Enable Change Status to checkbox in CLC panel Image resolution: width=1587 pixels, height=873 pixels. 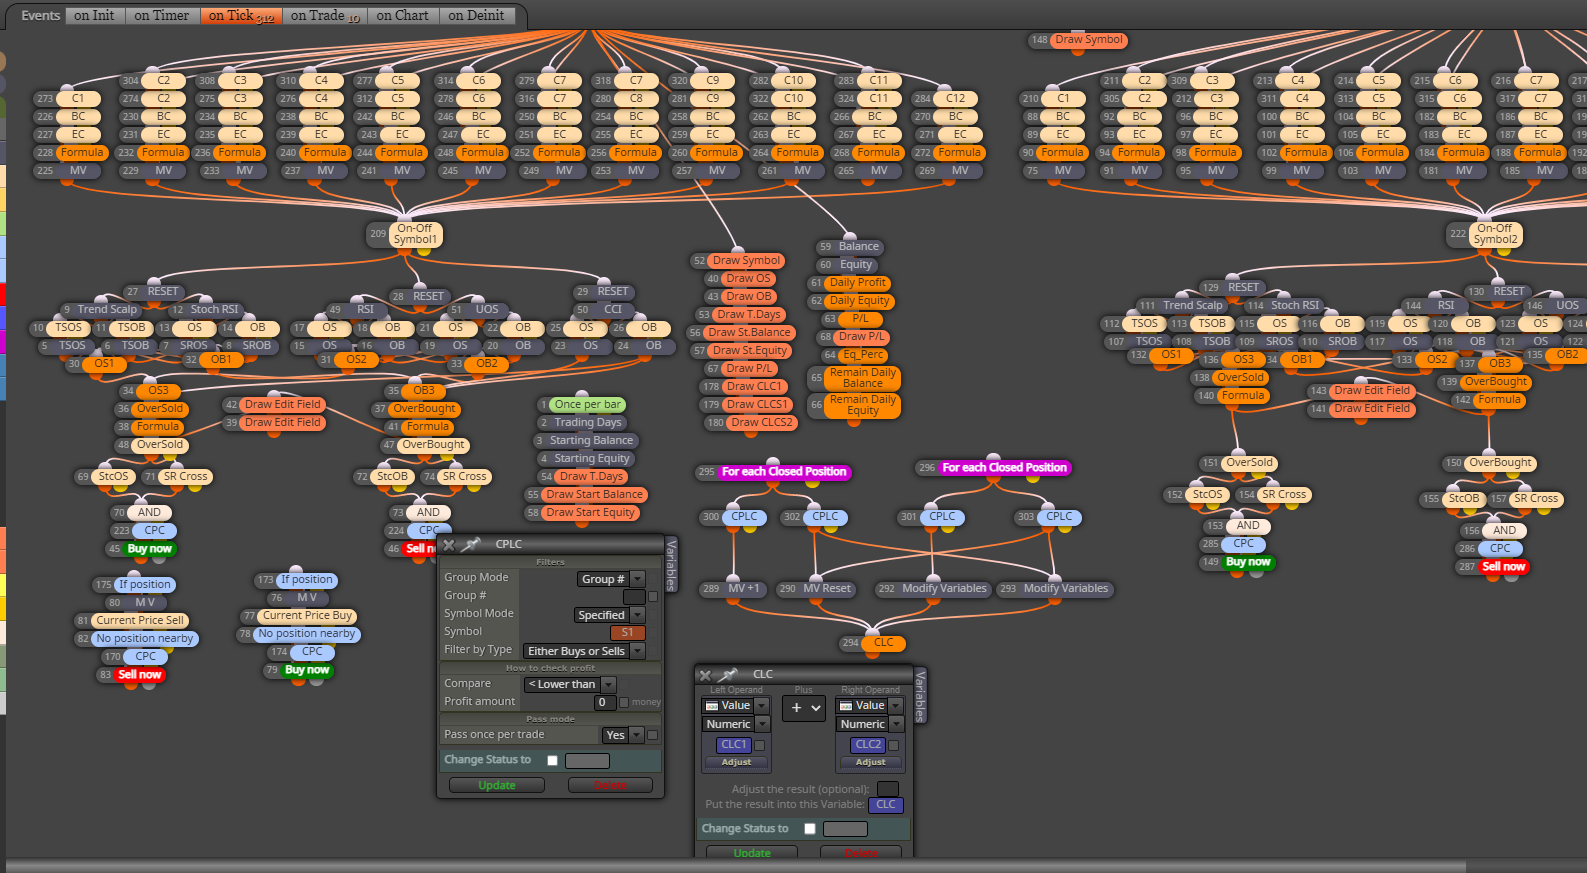(x=810, y=829)
